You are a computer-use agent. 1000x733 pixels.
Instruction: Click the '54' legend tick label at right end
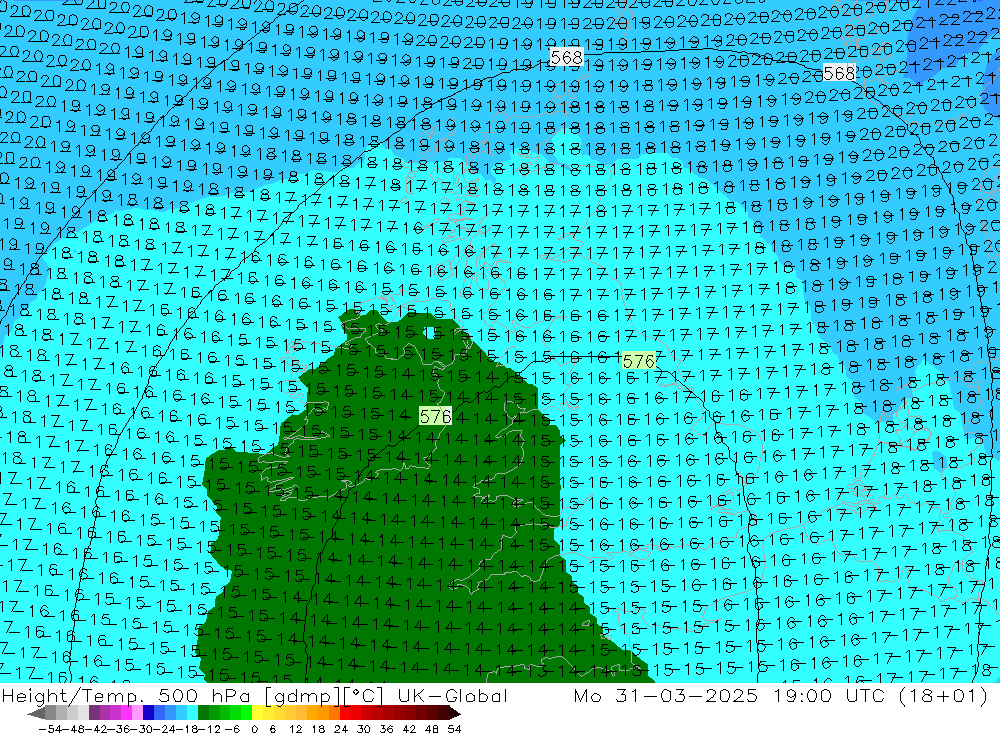coord(454,729)
